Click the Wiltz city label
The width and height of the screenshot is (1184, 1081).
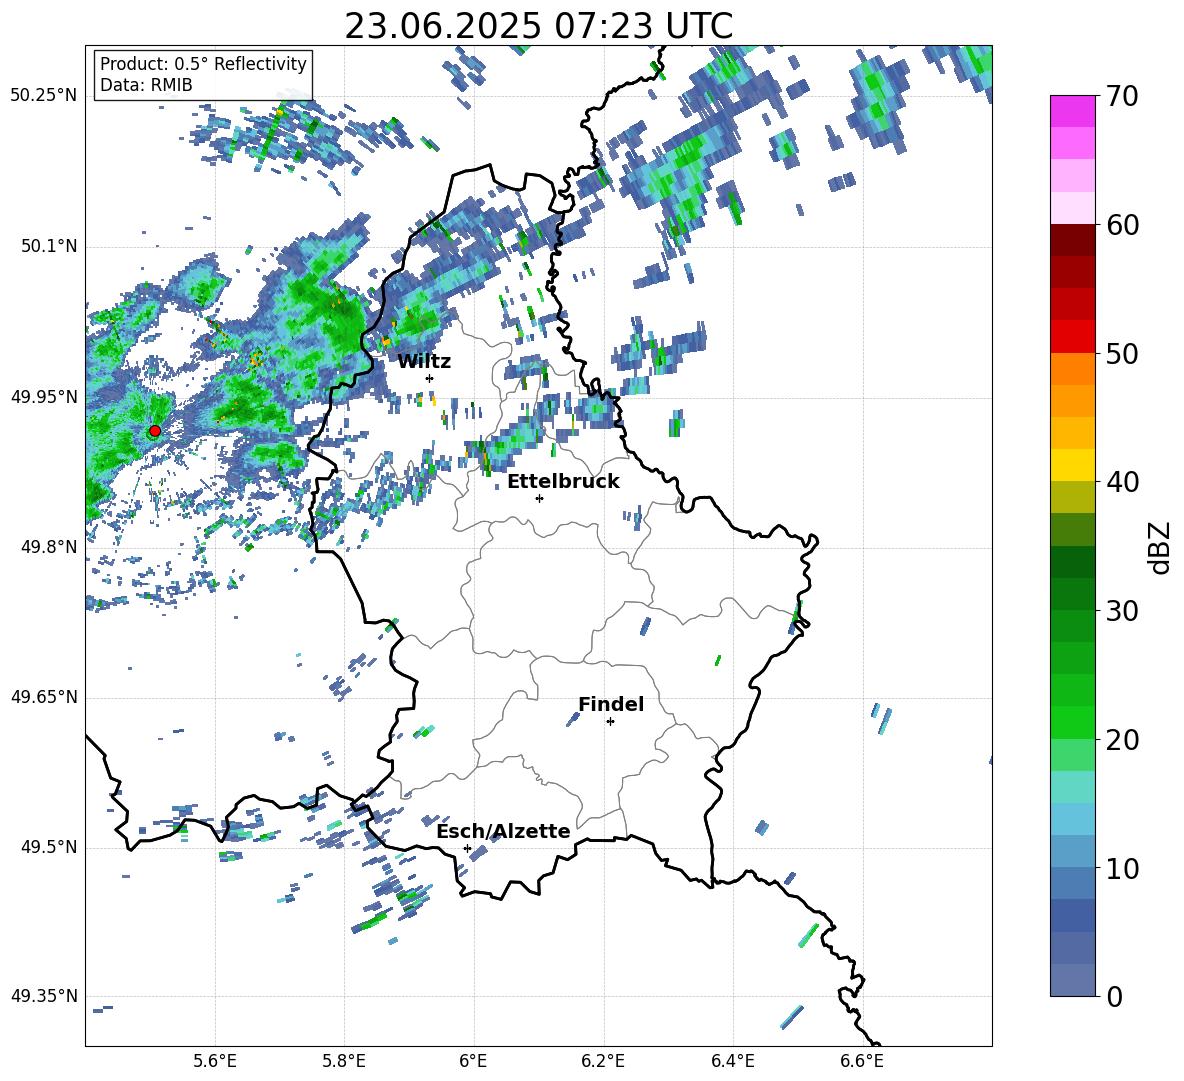click(424, 362)
